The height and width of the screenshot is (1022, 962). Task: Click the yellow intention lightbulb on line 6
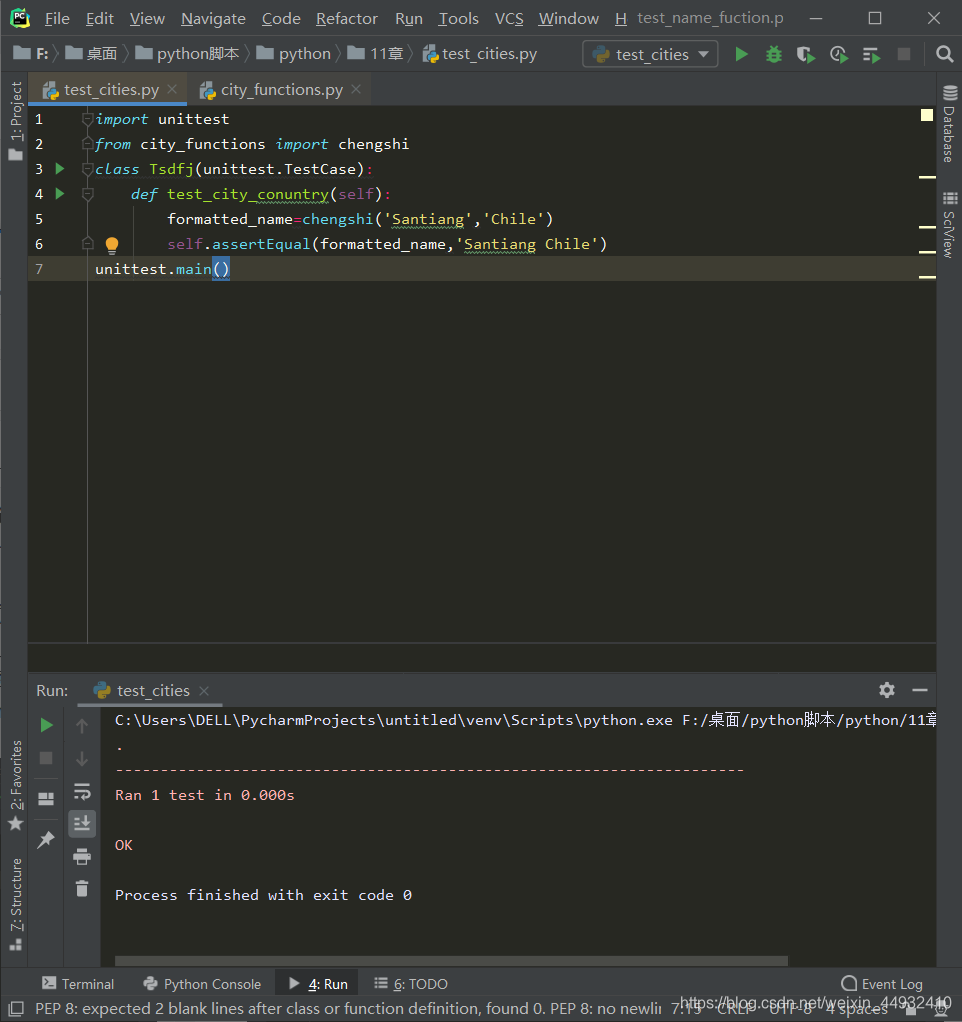[x=112, y=245]
